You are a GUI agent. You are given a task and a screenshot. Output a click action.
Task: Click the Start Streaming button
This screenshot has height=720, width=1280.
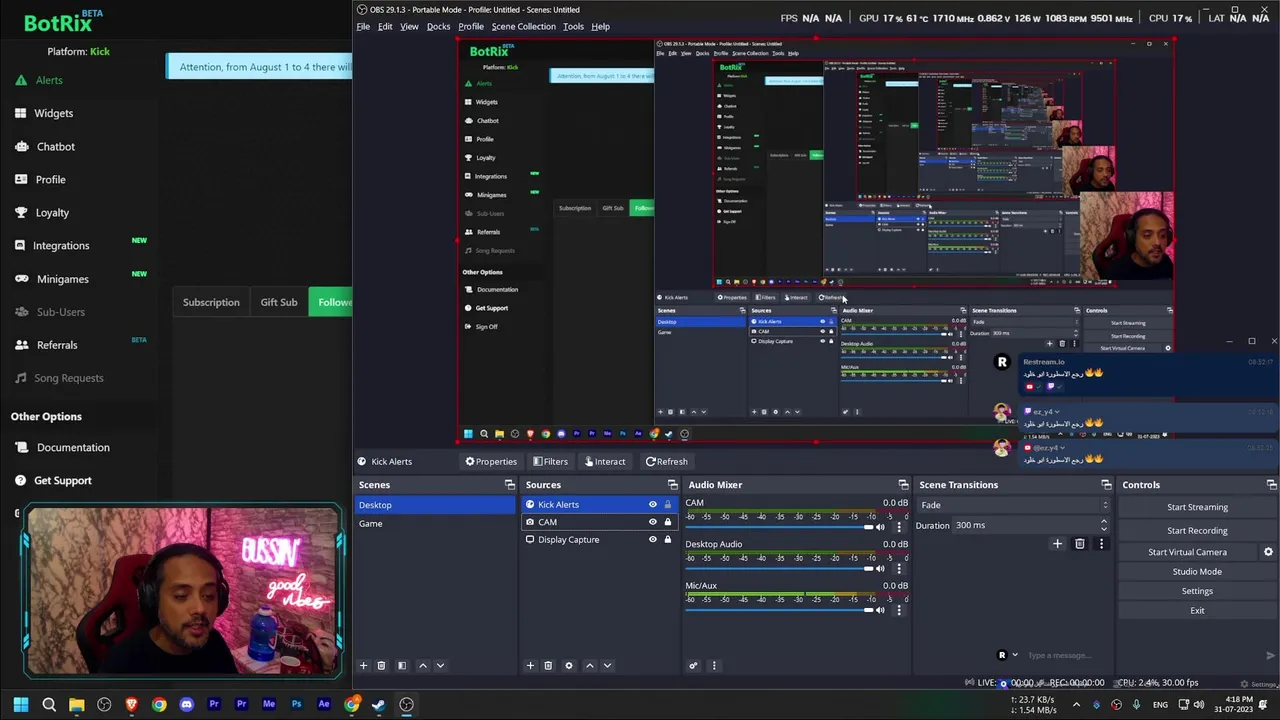pos(1197,507)
